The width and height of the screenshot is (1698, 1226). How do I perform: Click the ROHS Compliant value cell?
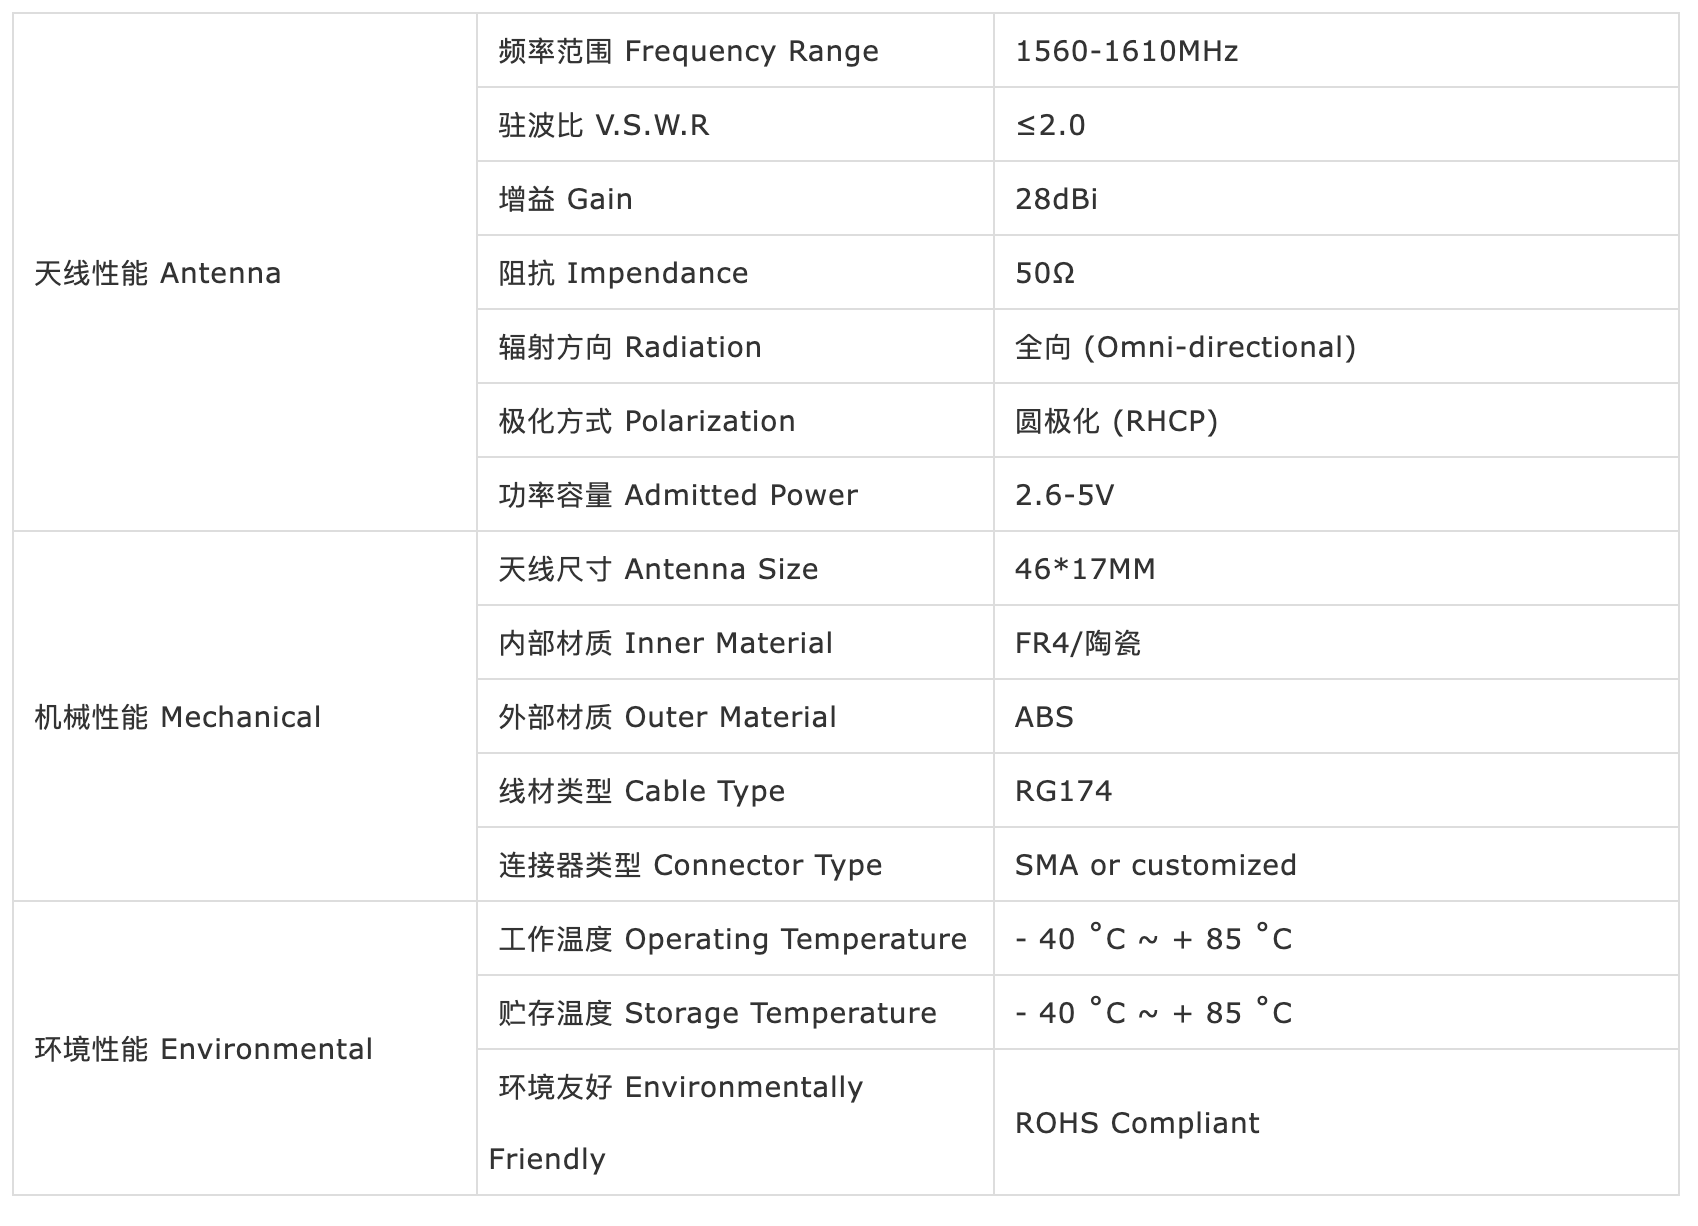[1137, 1123]
